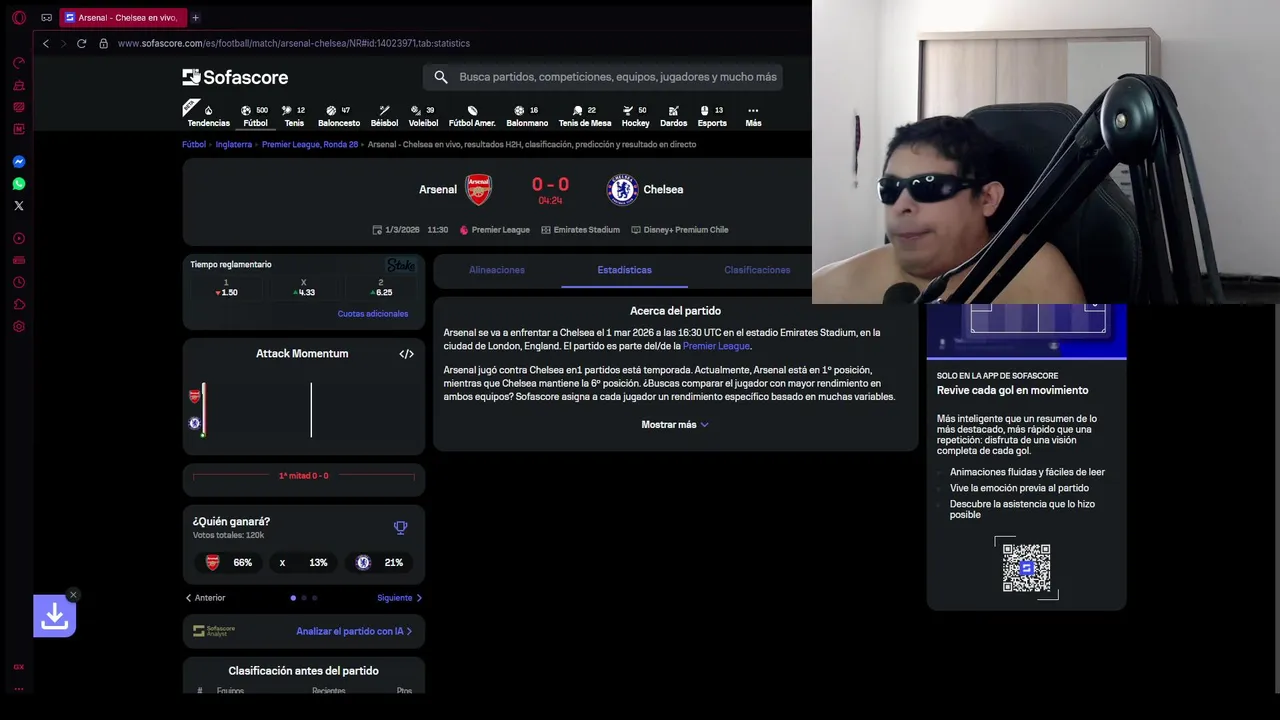Open Attack Momentum embed code icon
This screenshot has height=720, width=1280.
pos(406,354)
